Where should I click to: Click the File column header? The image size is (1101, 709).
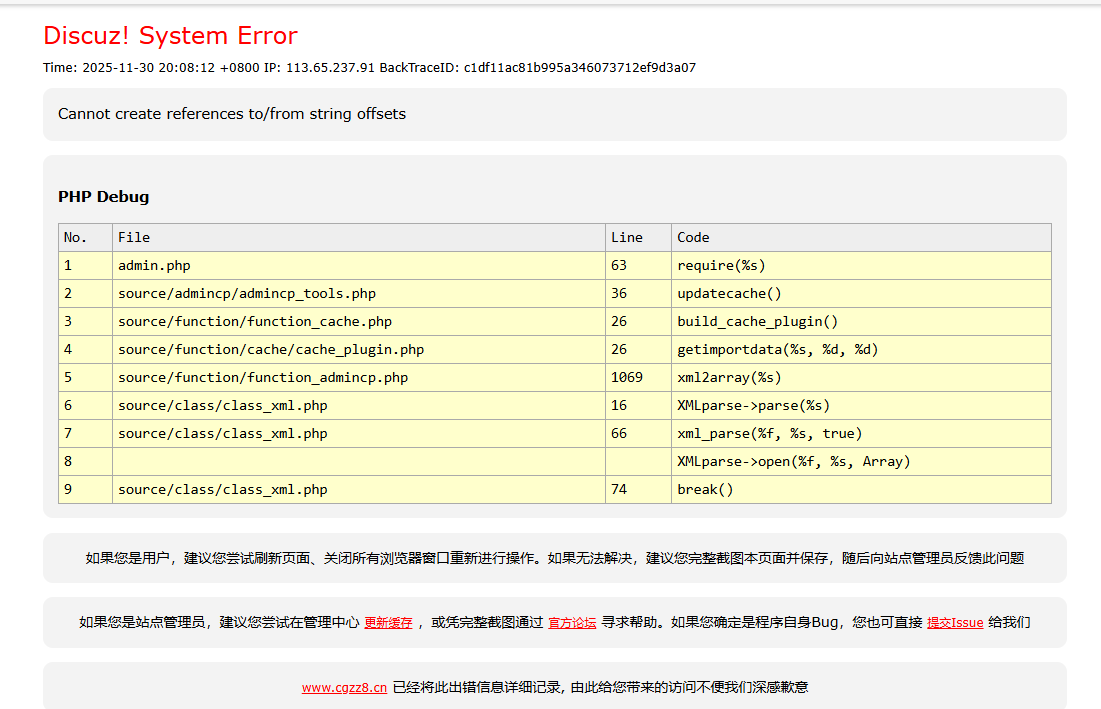(x=134, y=237)
